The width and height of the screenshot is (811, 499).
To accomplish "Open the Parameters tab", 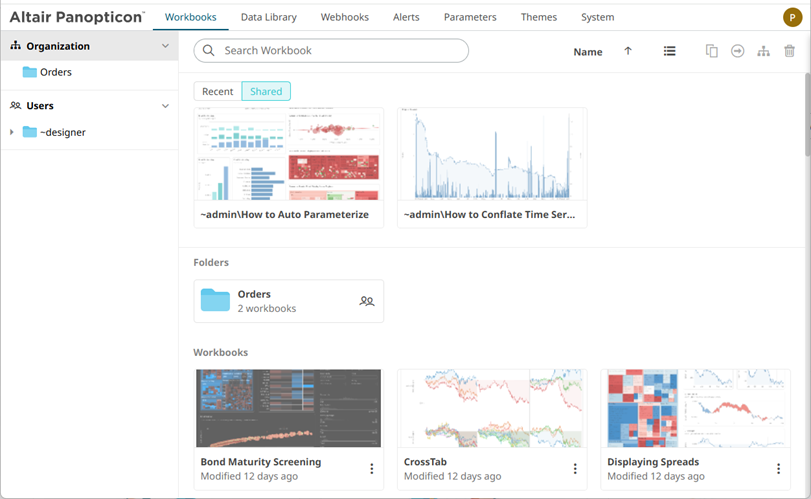I will pyautogui.click(x=470, y=17).
